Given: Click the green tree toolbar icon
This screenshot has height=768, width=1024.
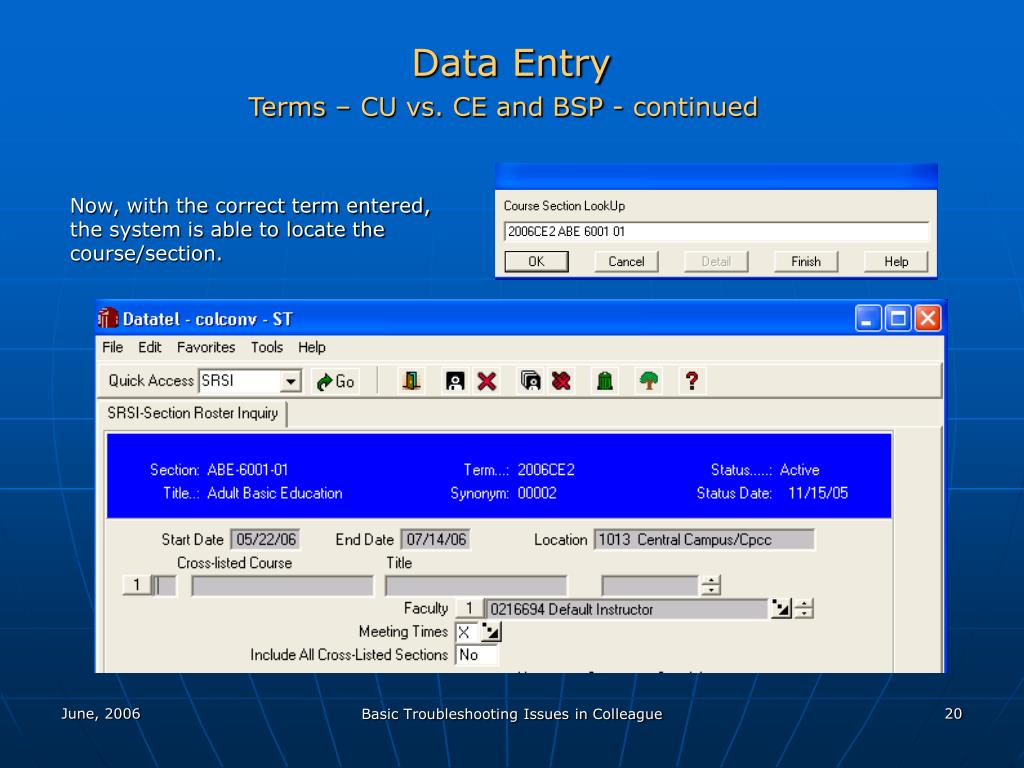Looking at the screenshot, I should (648, 381).
